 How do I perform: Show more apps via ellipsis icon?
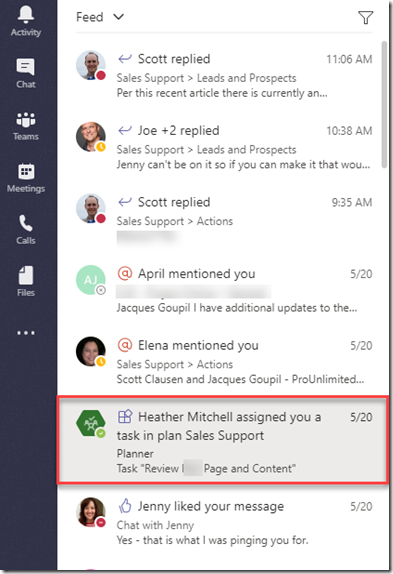pyautogui.click(x=26, y=333)
